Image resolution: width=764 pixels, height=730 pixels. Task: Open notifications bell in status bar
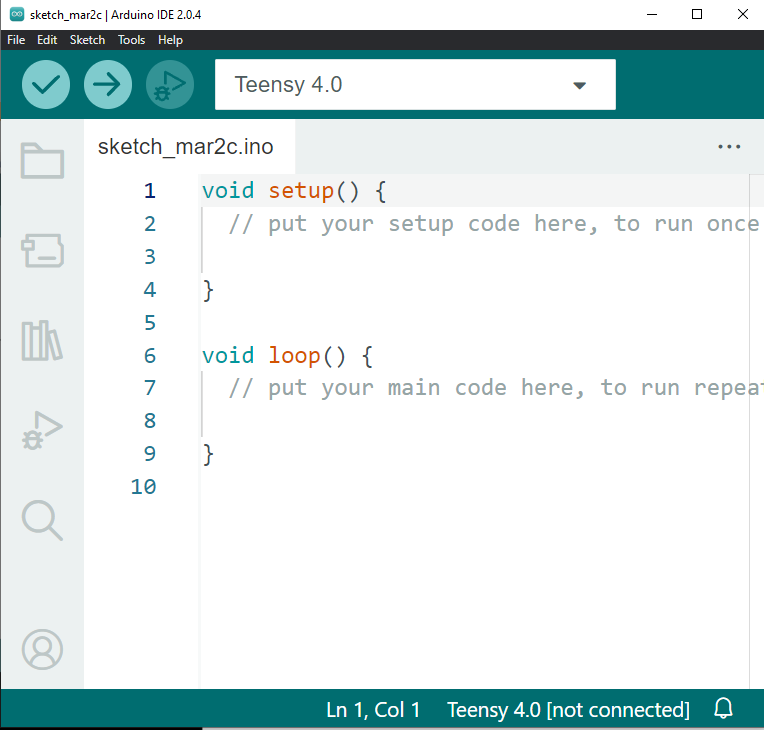[724, 709]
